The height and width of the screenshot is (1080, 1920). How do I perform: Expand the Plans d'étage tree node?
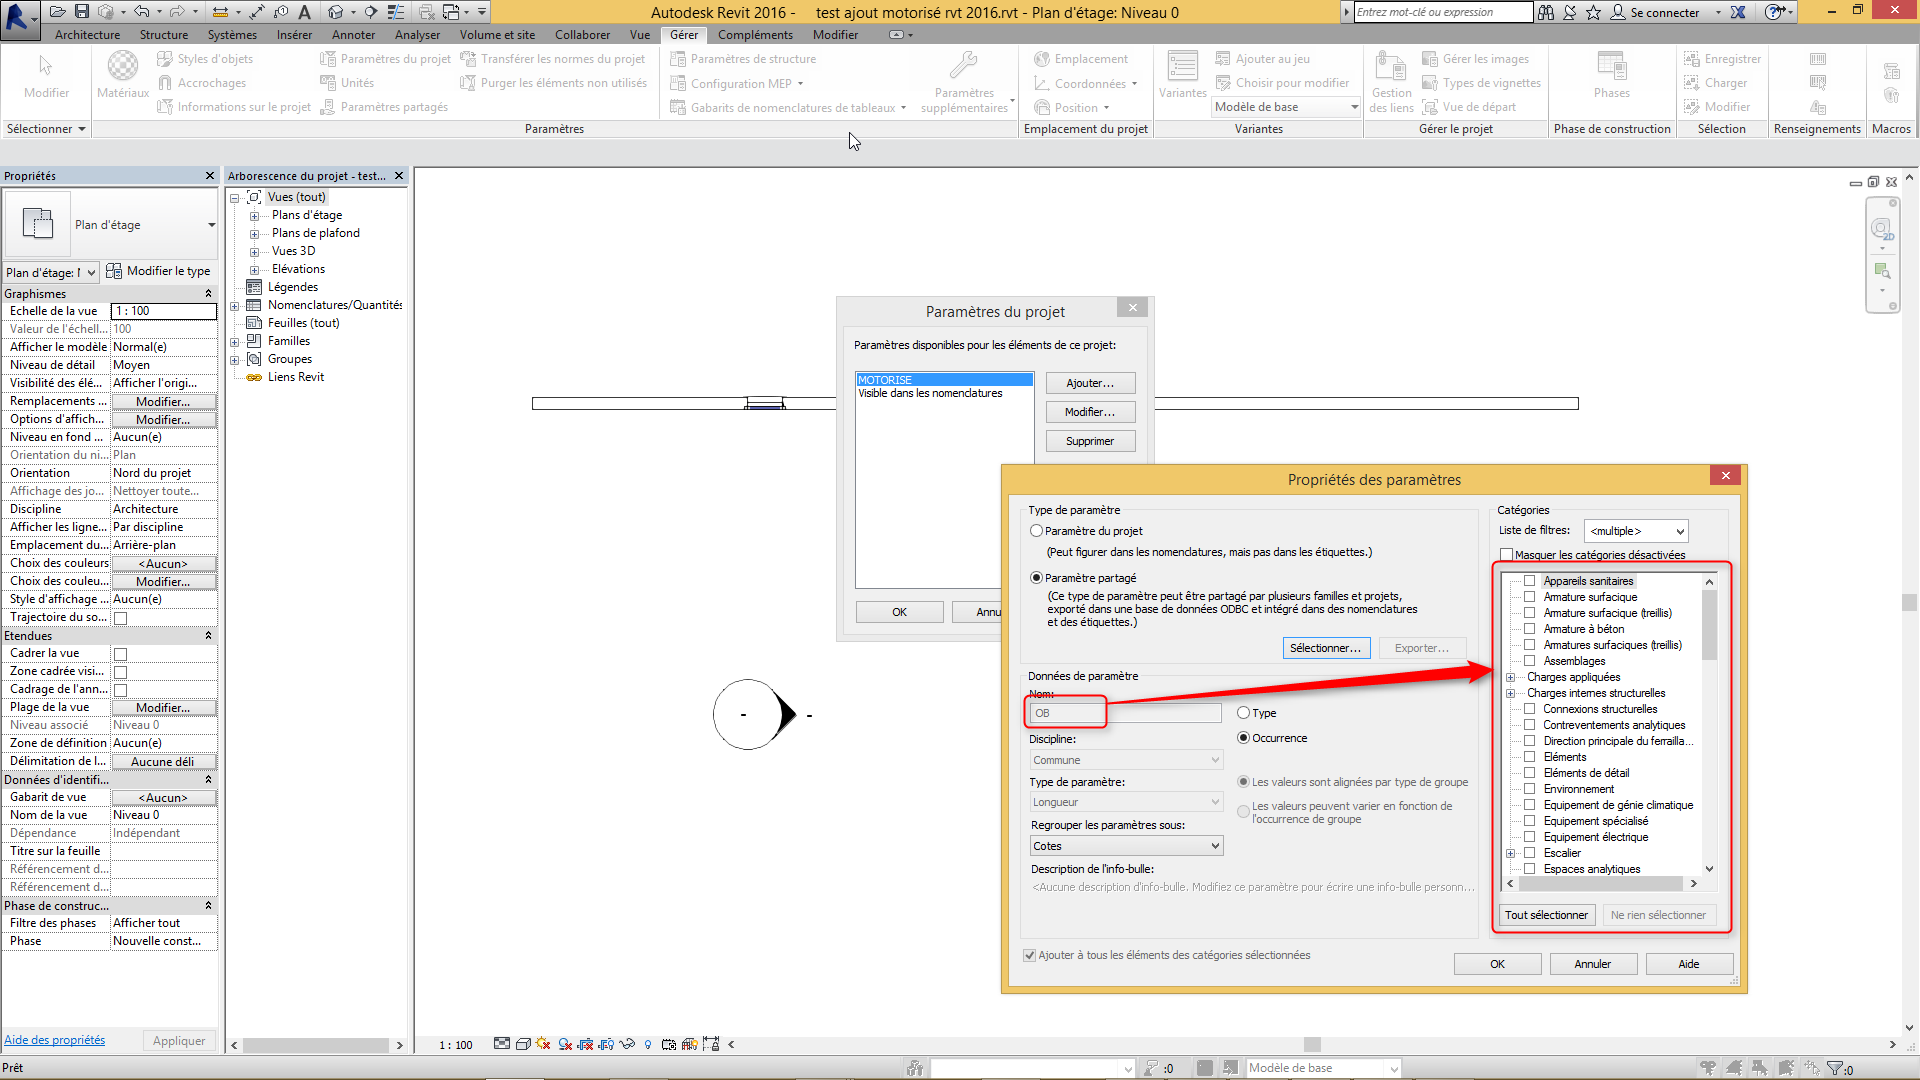(x=254, y=216)
